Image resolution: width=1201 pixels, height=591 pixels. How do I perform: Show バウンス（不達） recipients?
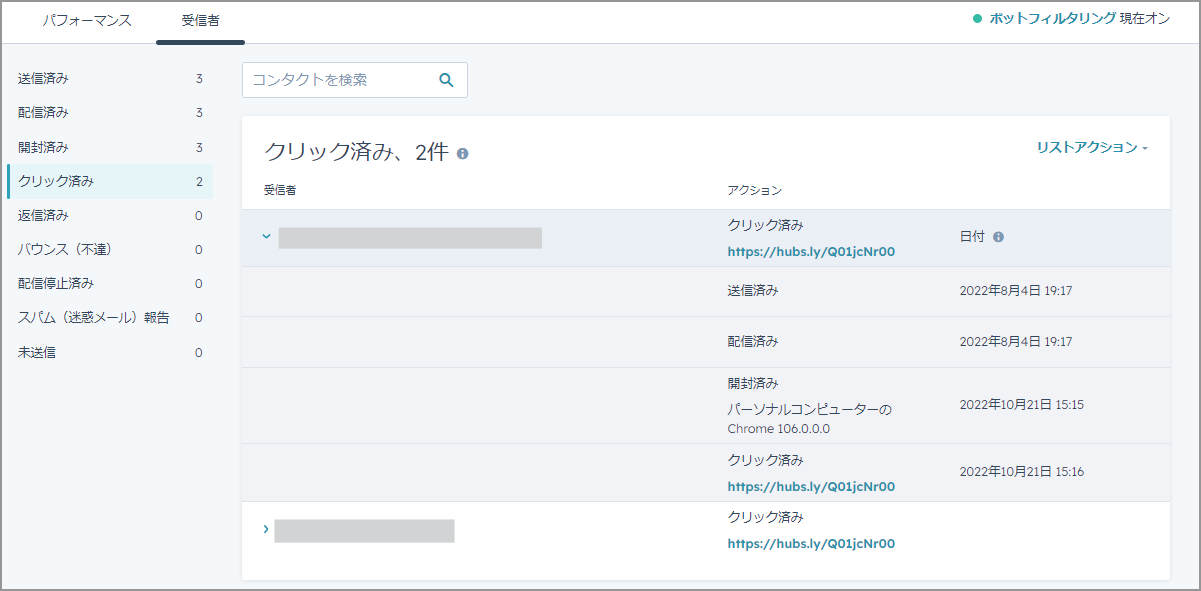point(110,249)
